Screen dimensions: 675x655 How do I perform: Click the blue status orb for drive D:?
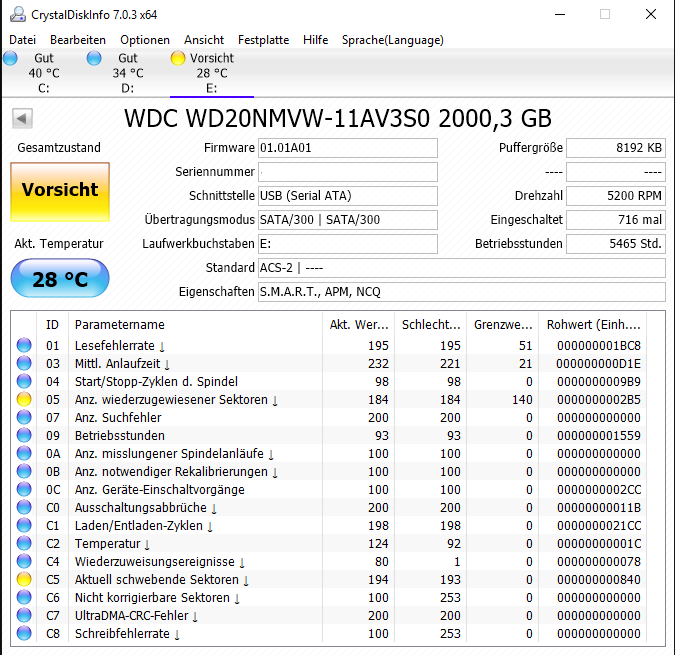pyautogui.click(x=94, y=58)
